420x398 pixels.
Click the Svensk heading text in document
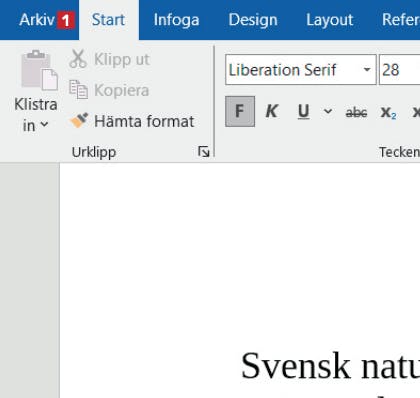tap(295, 366)
